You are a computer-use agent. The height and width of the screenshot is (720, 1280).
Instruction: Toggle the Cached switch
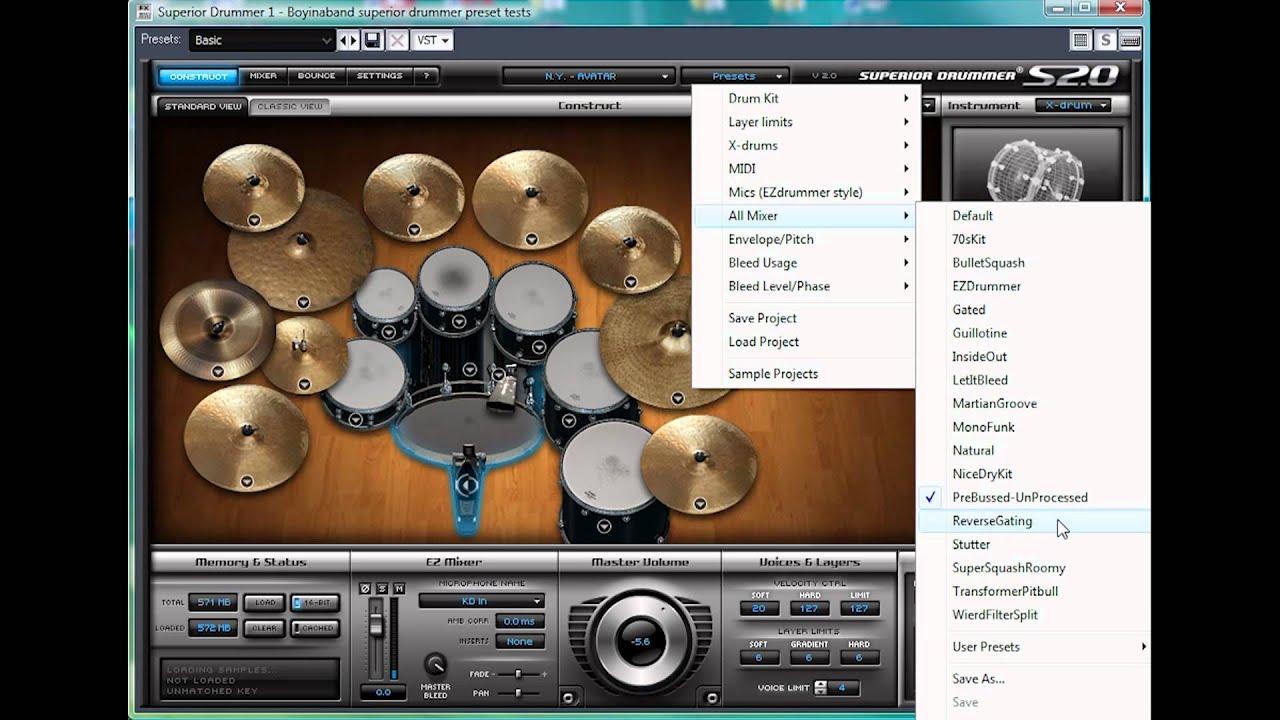click(315, 628)
